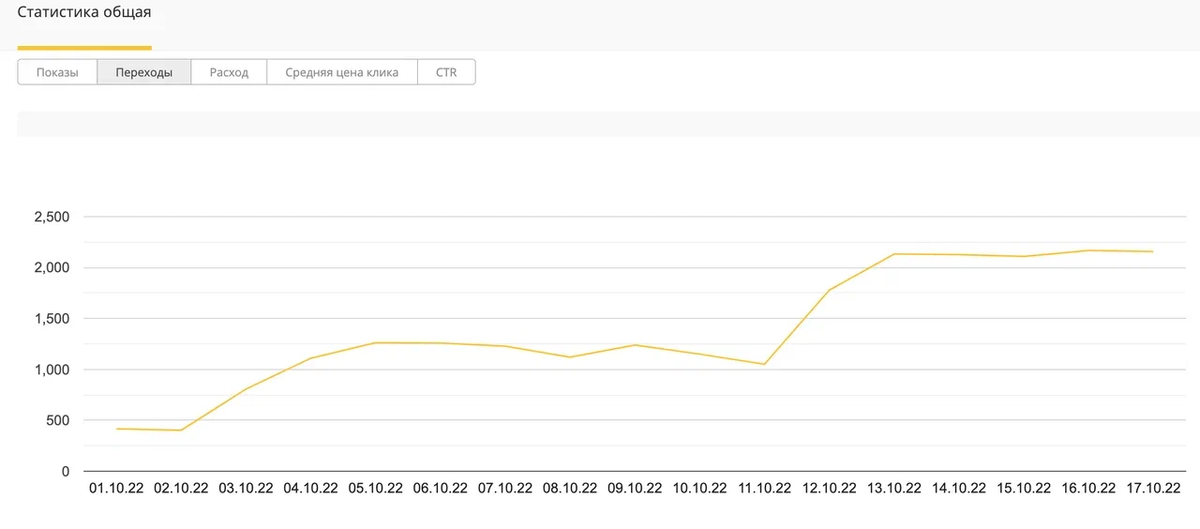Click the 10.10.22 date axis label
This screenshot has width=1200, height=529.
(x=700, y=489)
